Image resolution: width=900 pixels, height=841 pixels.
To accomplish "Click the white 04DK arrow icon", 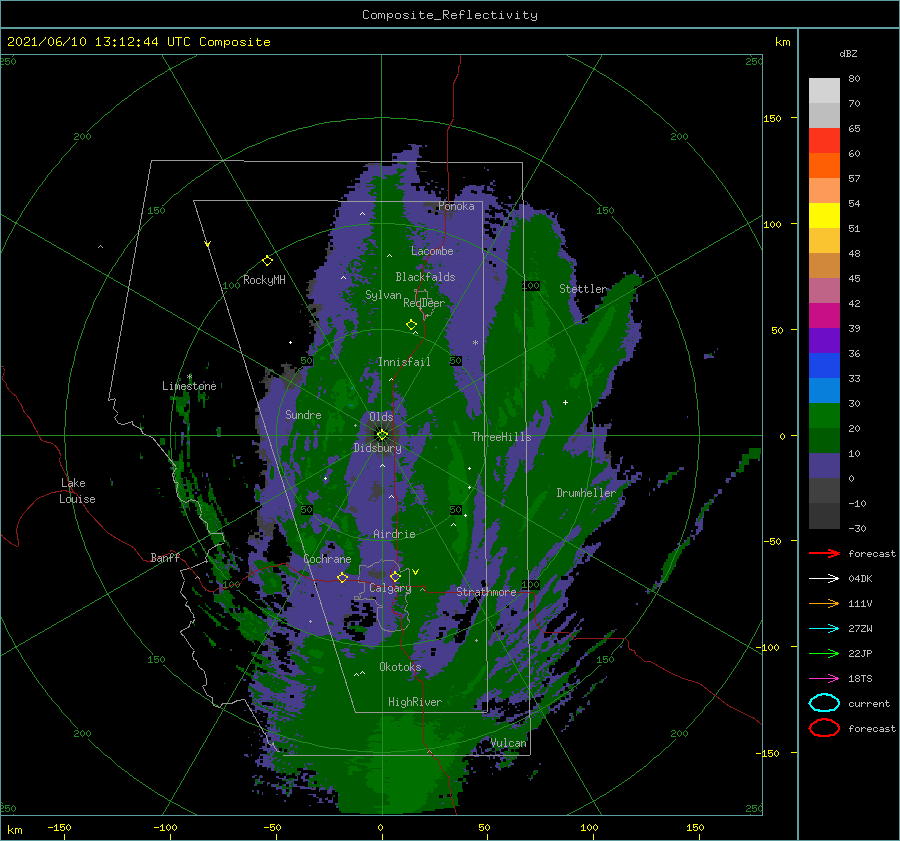I will pyautogui.click(x=824, y=578).
